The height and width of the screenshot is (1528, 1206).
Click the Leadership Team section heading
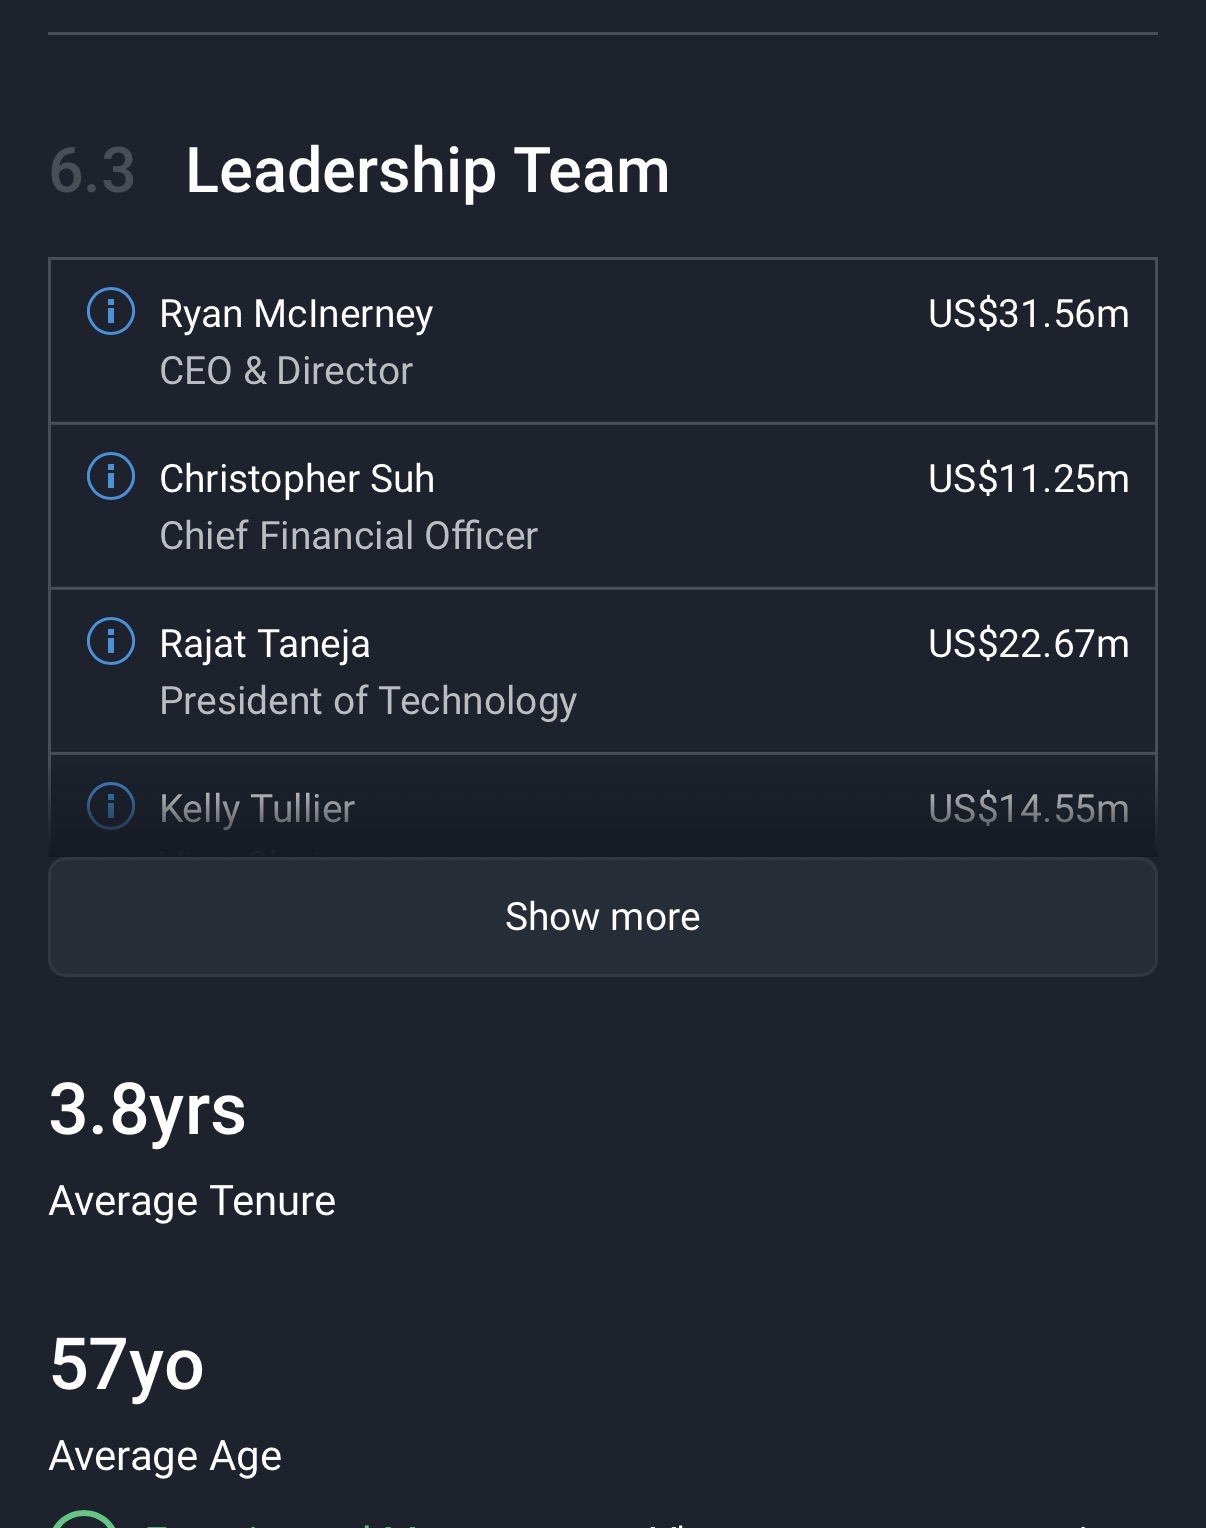click(427, 170)
